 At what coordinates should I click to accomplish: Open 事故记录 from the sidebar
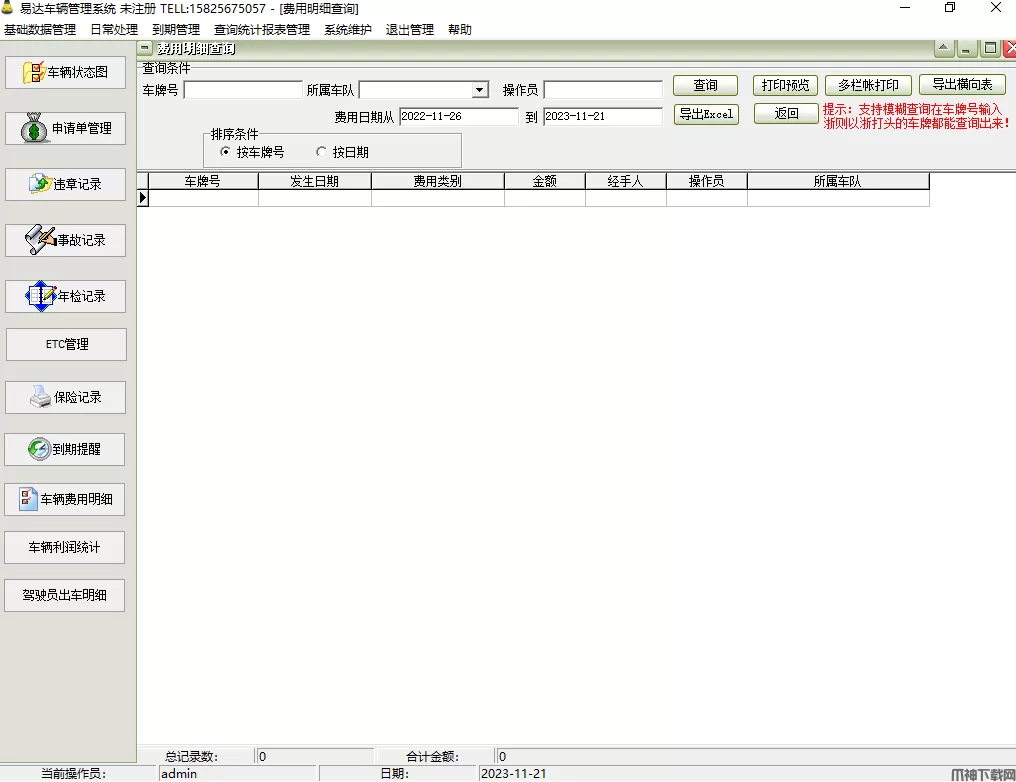click(x=65, y=240)
